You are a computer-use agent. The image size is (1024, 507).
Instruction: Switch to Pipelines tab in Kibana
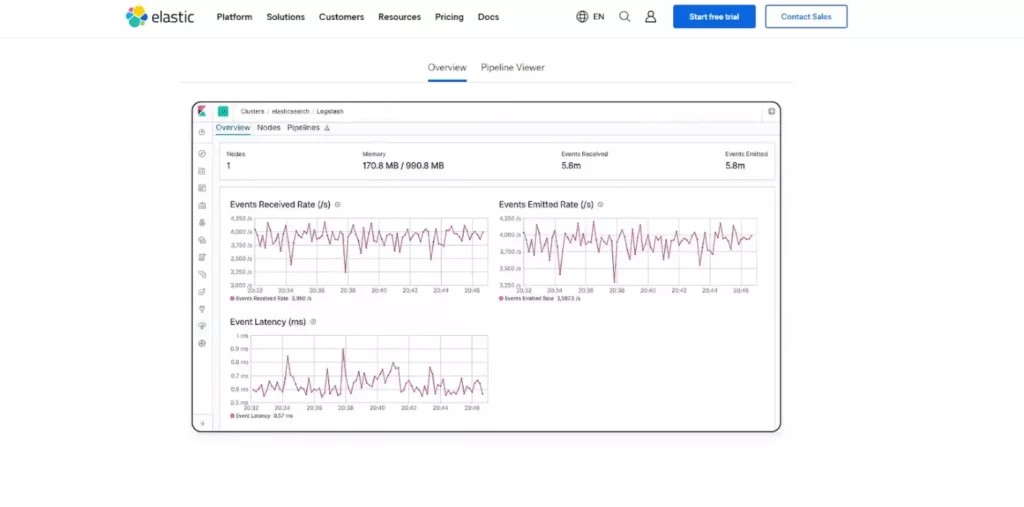click(x=304, y=127)
